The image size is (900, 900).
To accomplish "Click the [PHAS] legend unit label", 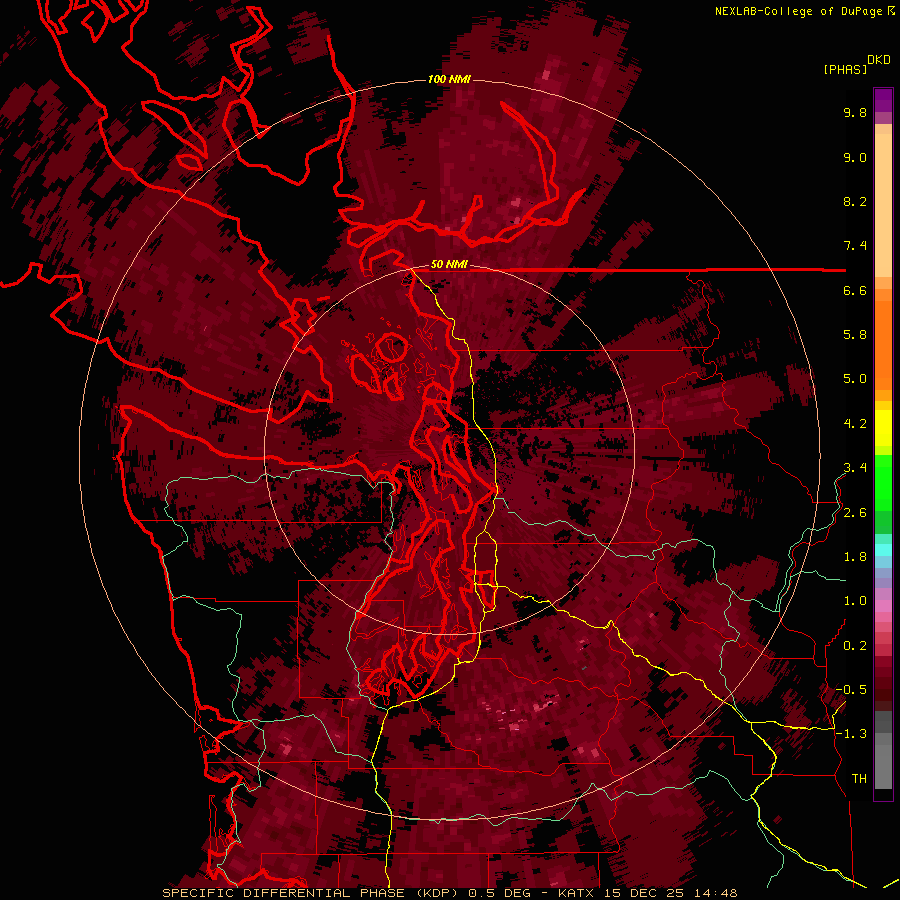I will (x=845, y=69).
